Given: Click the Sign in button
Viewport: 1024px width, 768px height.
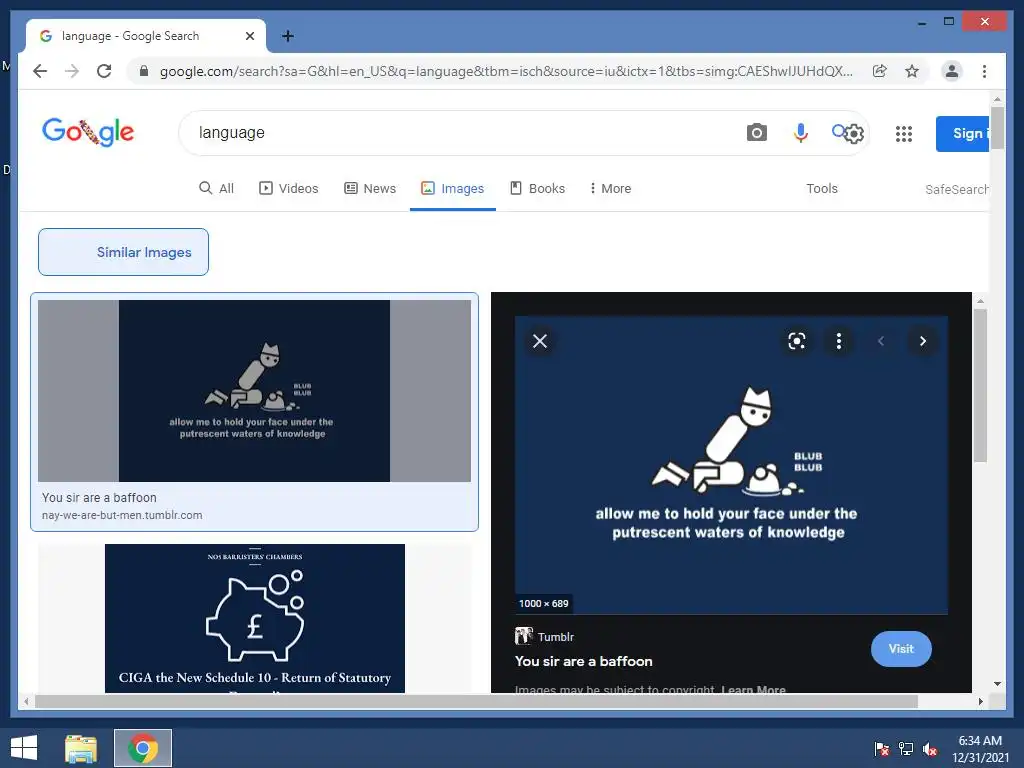Looking at the screenshot, I should tap(963, 134).
